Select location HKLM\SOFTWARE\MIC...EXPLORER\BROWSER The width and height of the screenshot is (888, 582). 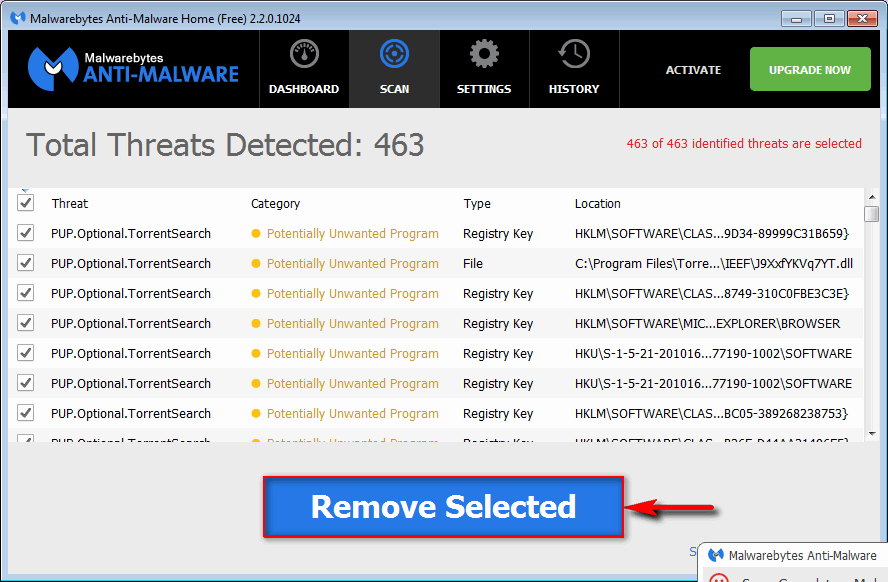(x=707, y=324)
